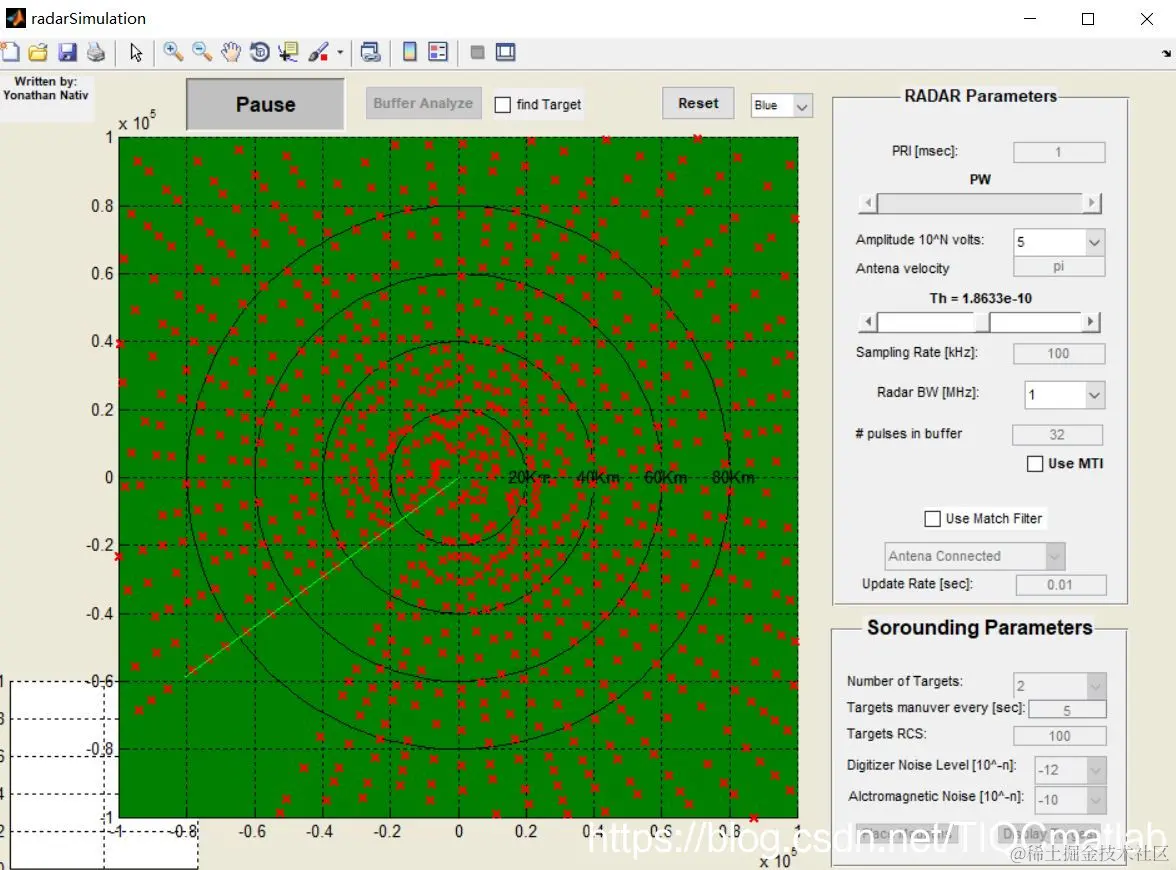Click the PW slider left arrow
Viewport: 1176px width, 870px height.
tap(868, 202)
